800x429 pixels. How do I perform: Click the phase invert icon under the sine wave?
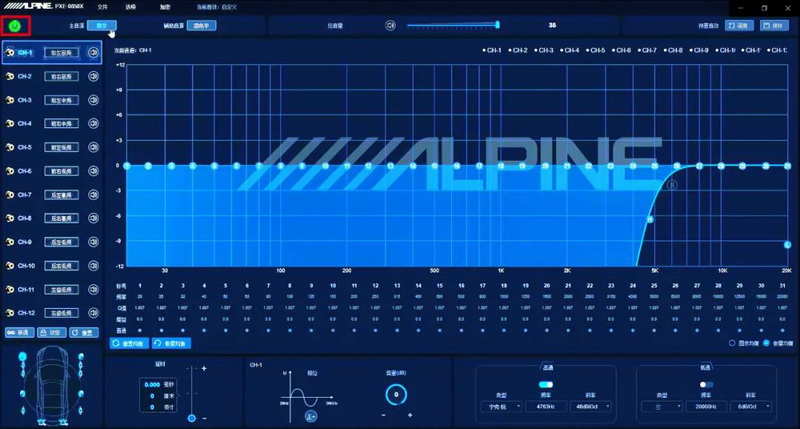click(x=311, y=416)
